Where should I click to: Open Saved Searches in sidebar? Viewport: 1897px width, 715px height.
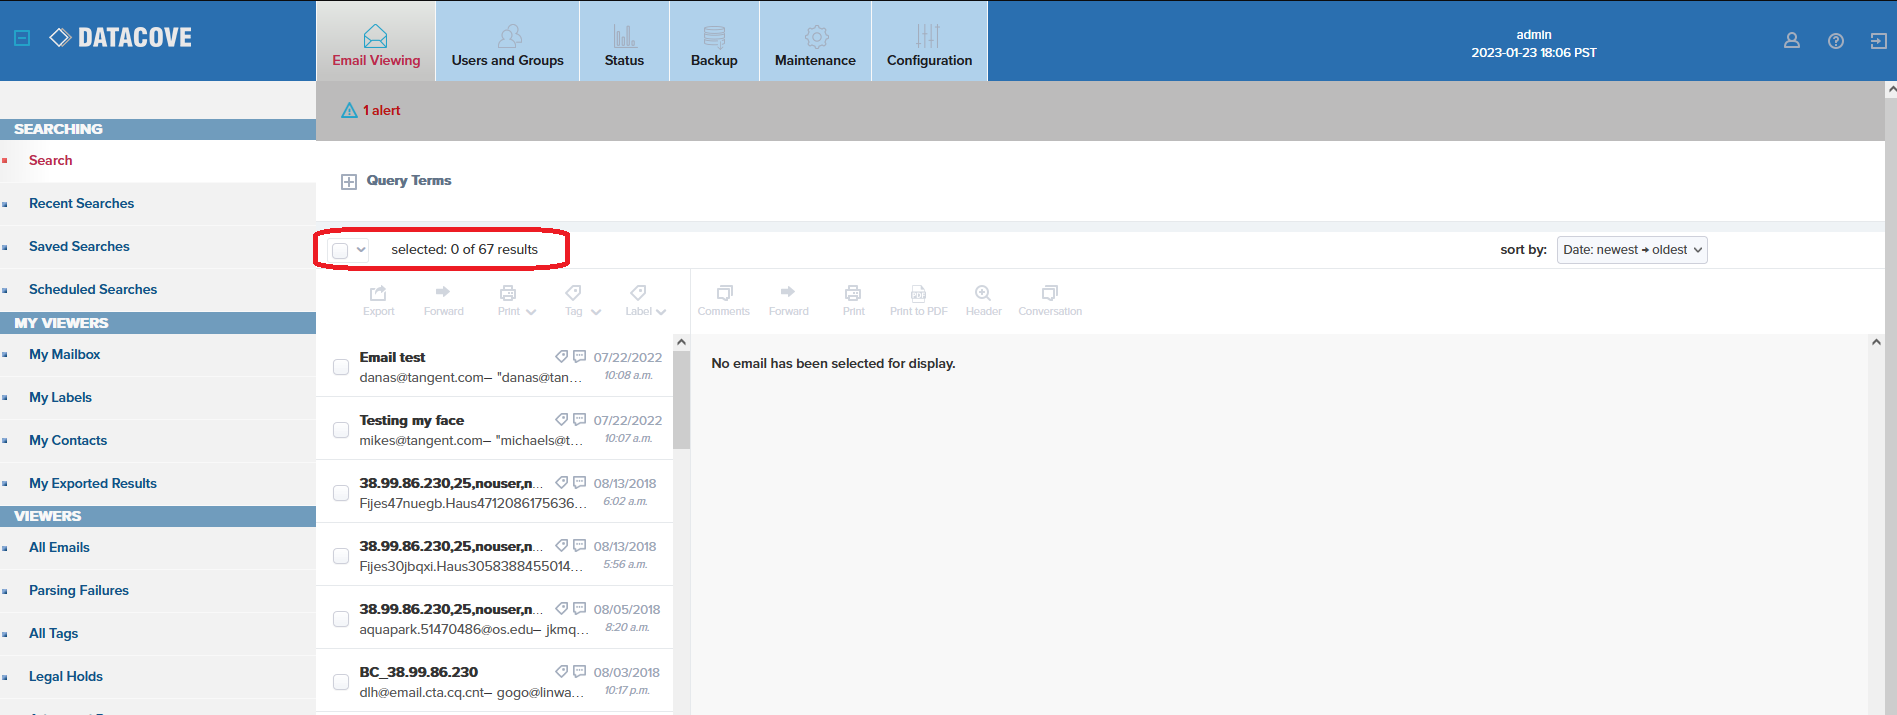tap(79, 247)
